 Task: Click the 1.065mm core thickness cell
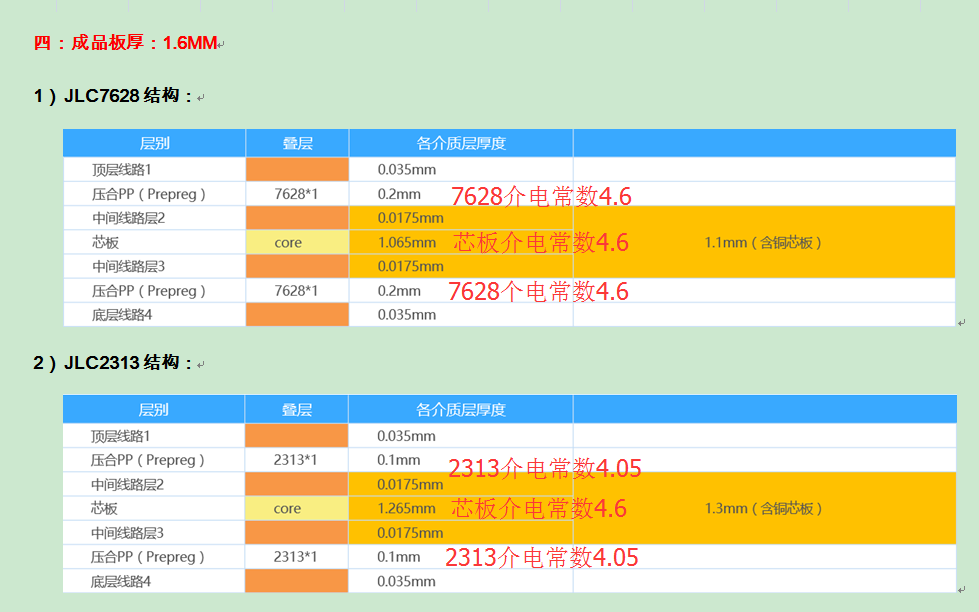pyautogui.click(x=407, y=243)
